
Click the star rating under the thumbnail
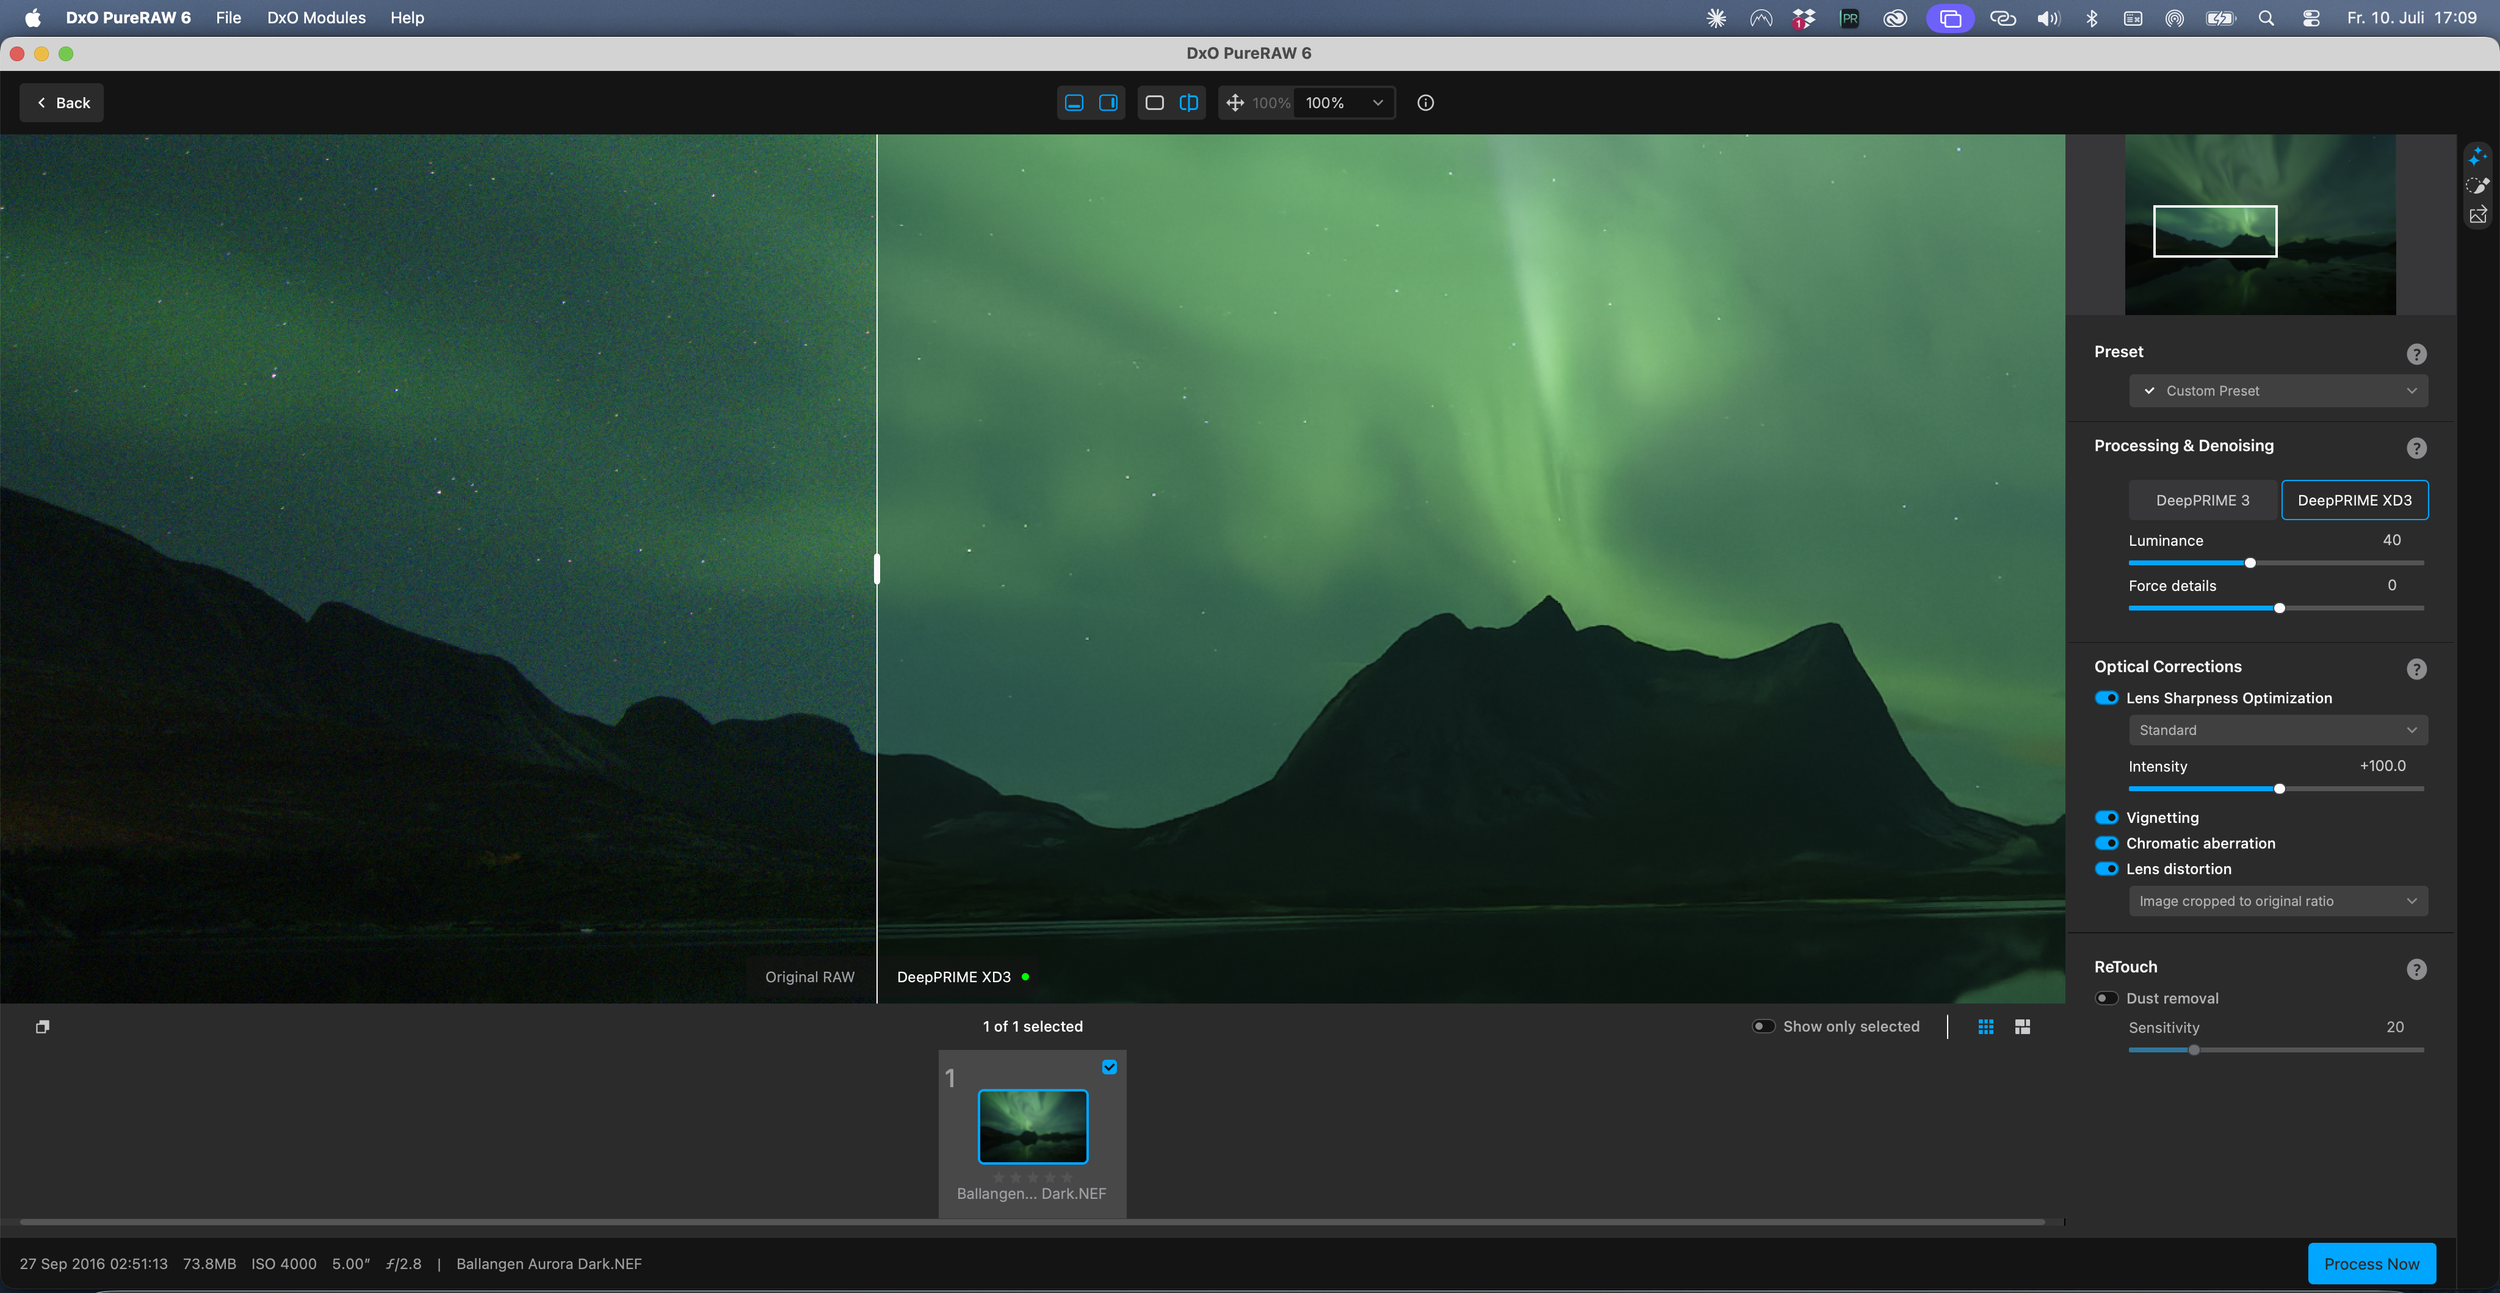[x=1032, y=1177]
